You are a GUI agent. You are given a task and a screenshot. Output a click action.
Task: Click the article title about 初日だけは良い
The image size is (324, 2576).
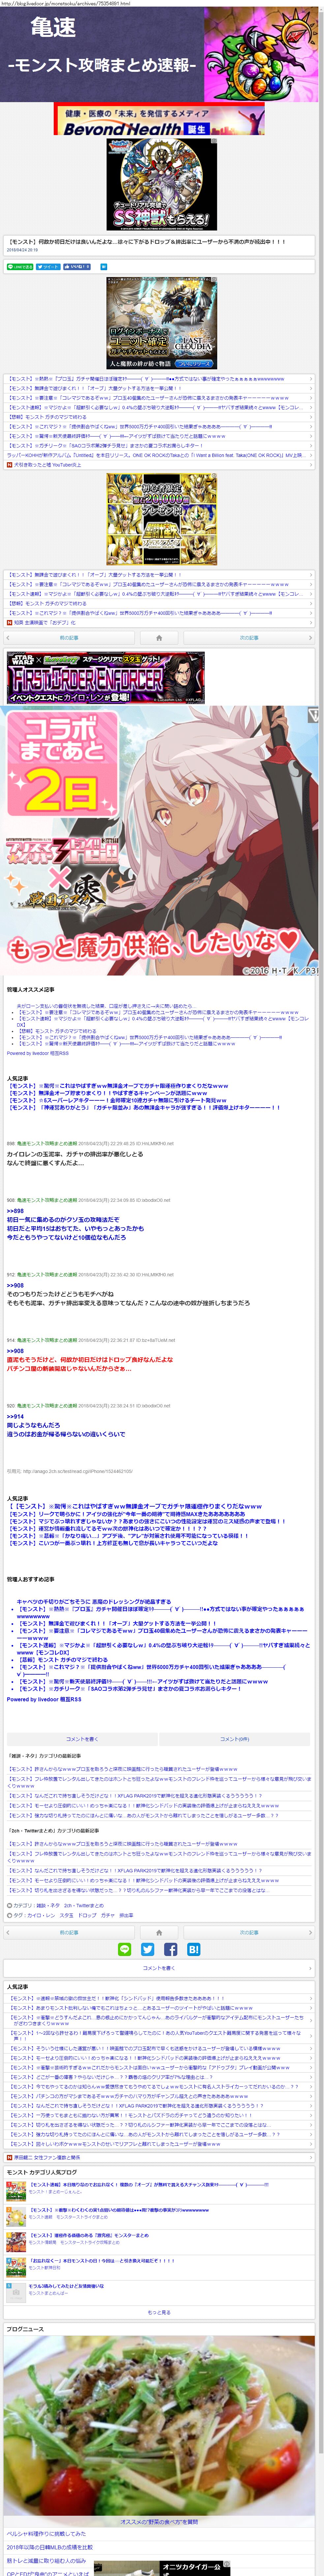(x=147, y=242)
